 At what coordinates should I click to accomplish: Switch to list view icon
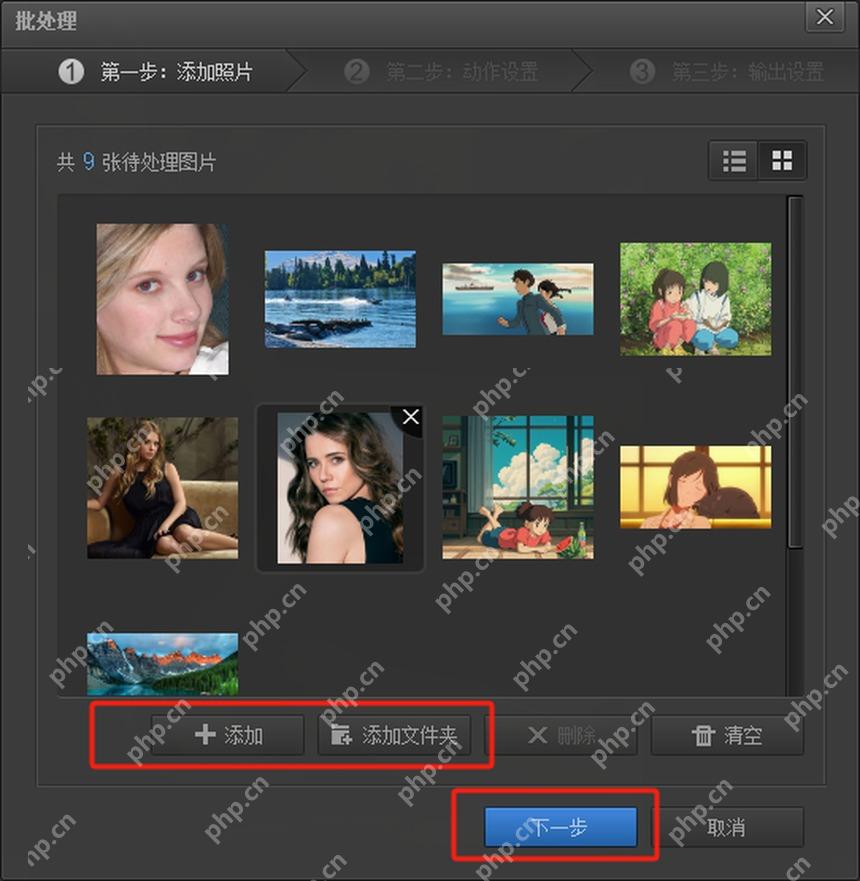[x=734, y=161]
